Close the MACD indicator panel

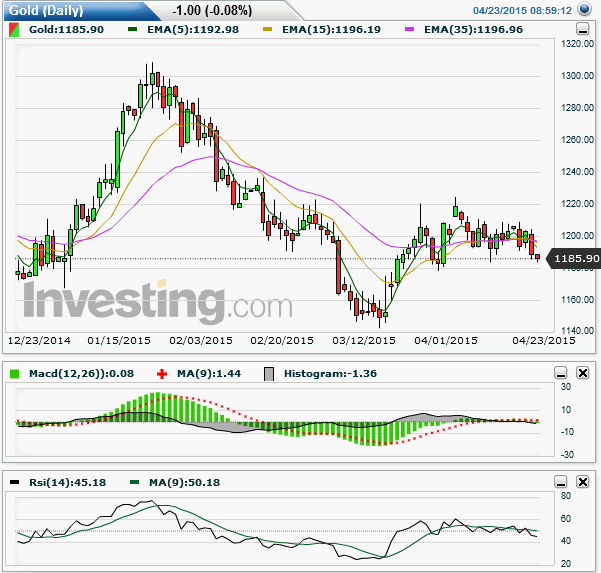[x=583, y=373]
